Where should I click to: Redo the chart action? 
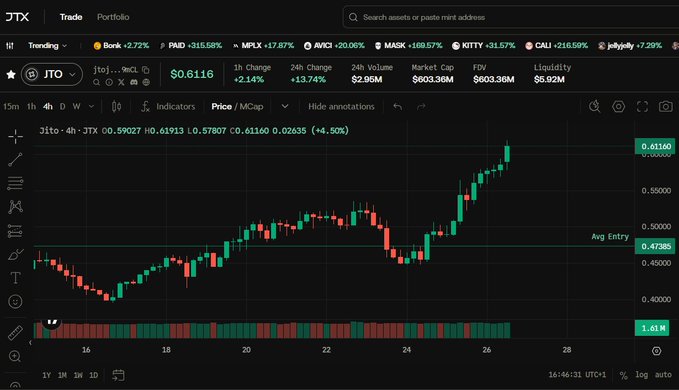click(x=421, y=106)
